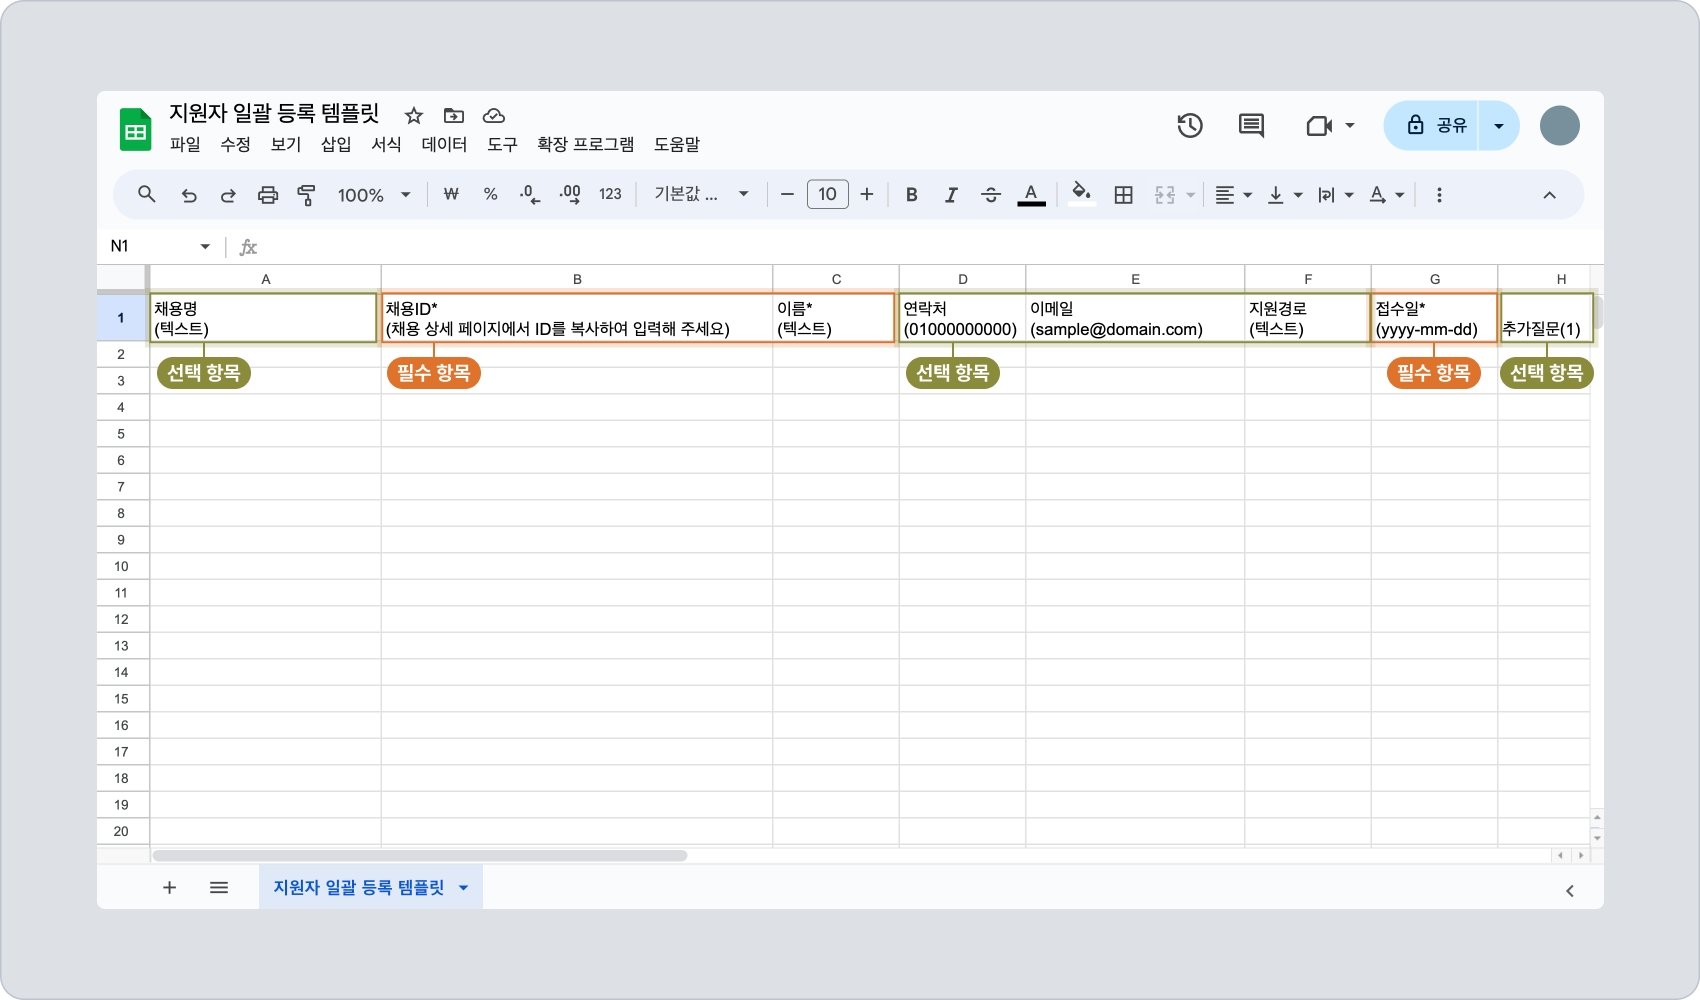This screenshot has width=1700, height=1000.
Task: Click the undo arrow icon
Action: pos(189,195)
